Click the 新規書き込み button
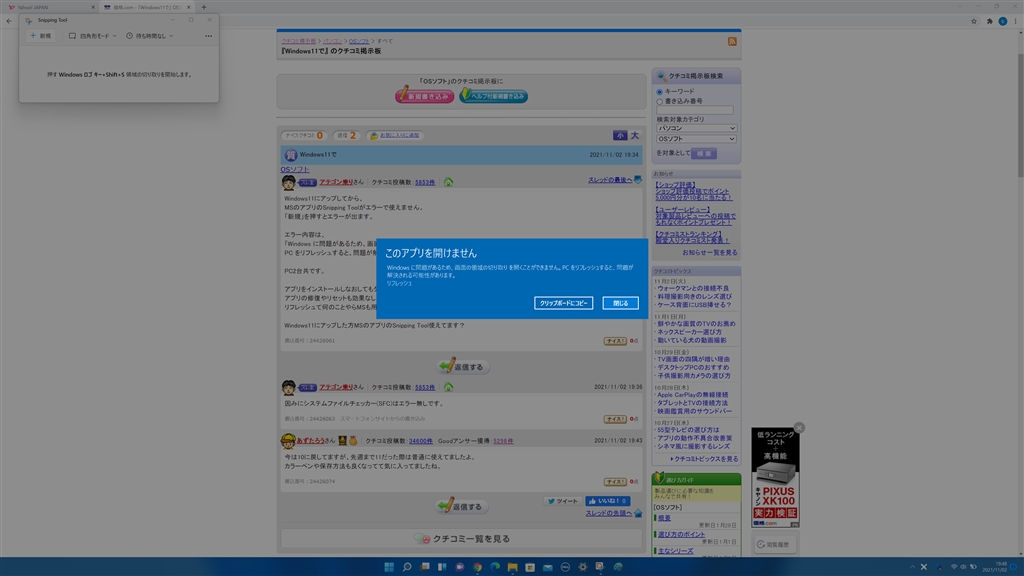This screenshot has width=1024, height=576. click(424, 95)
